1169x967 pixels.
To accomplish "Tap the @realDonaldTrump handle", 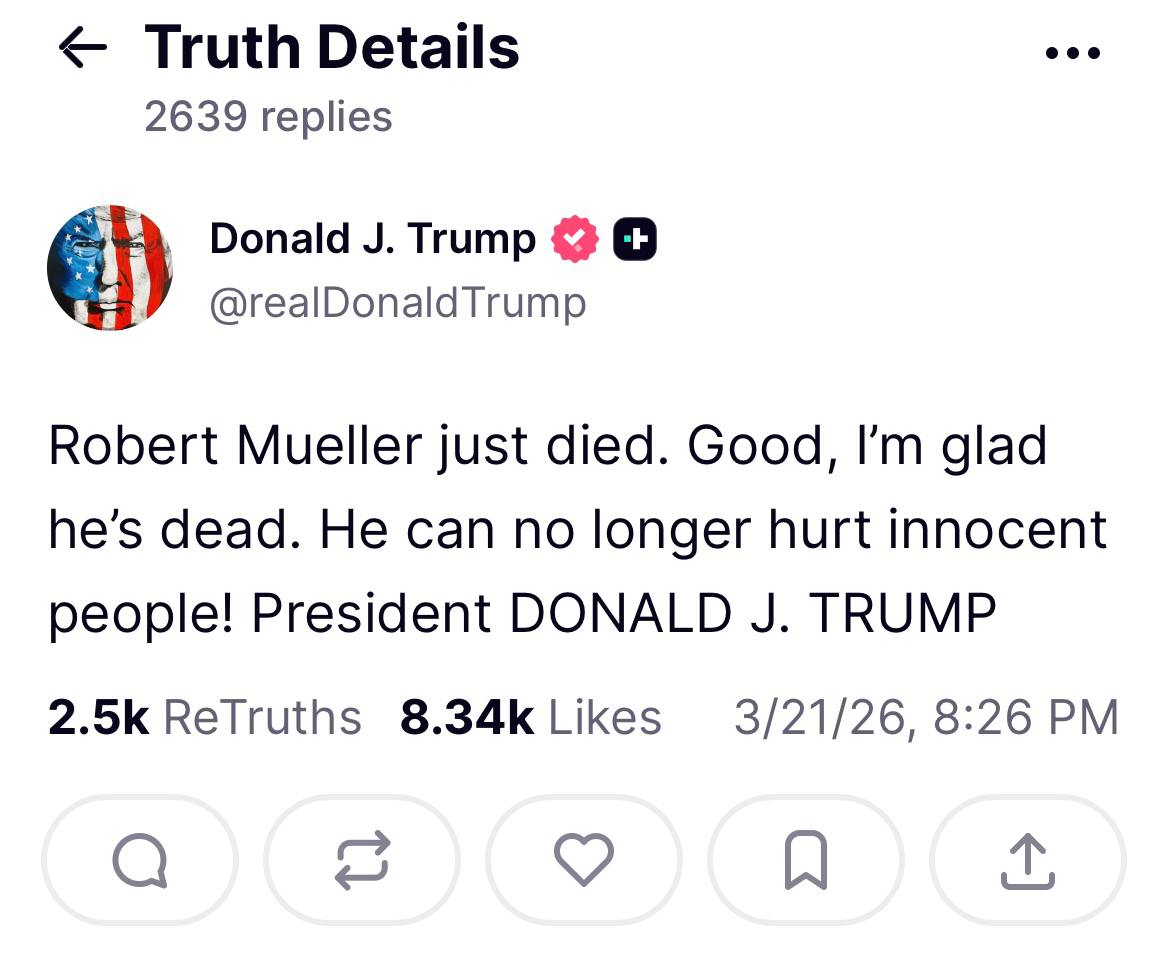I will 397,302.
